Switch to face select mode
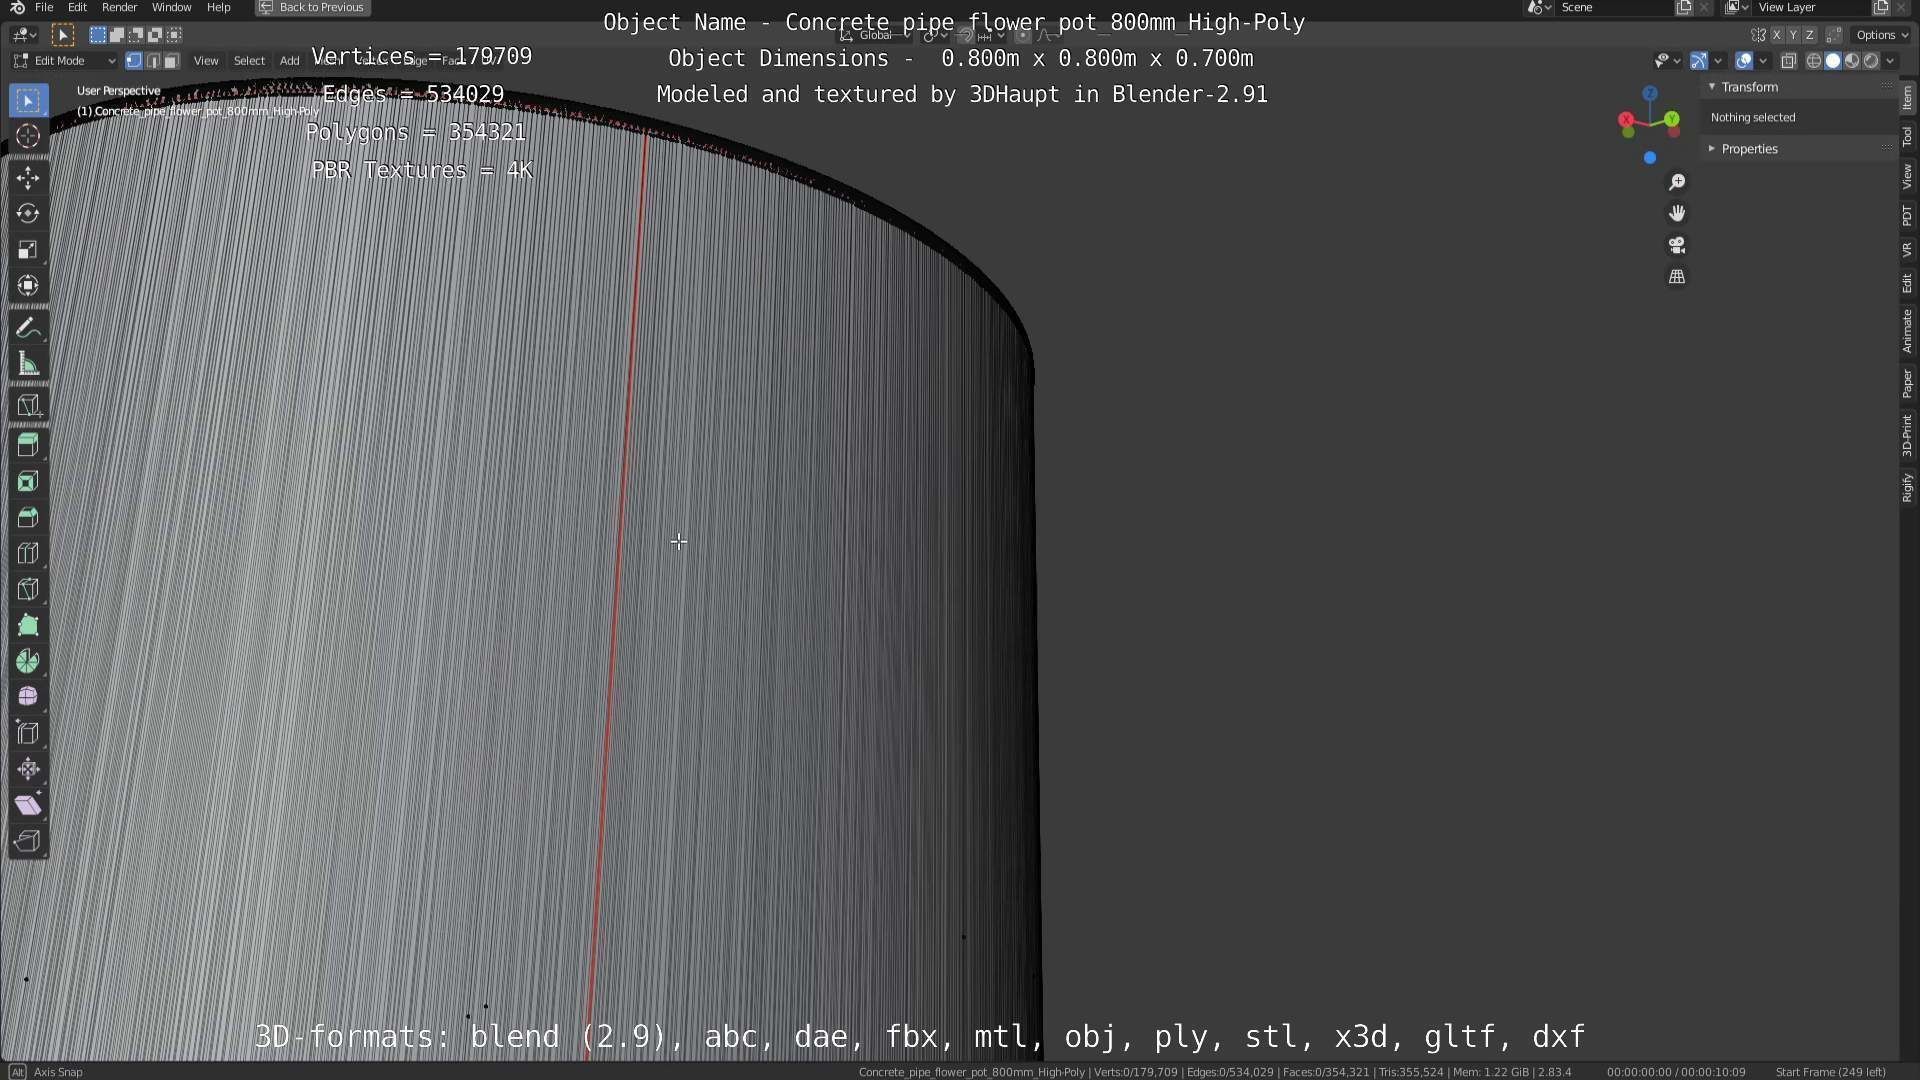1920x1080 pixels. 171,61
